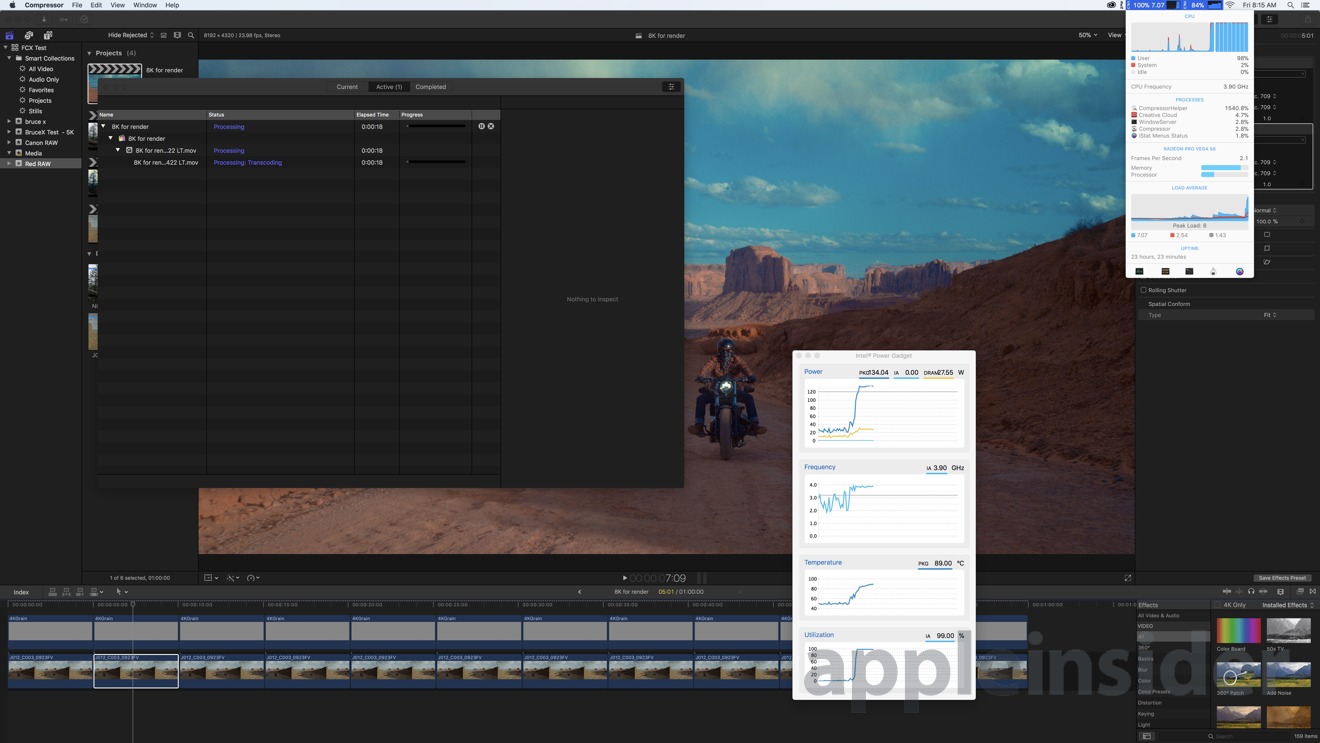This screenshot has height=743, width=1320.
Task: Select All Video smart collection
Action: coord(41,69)
